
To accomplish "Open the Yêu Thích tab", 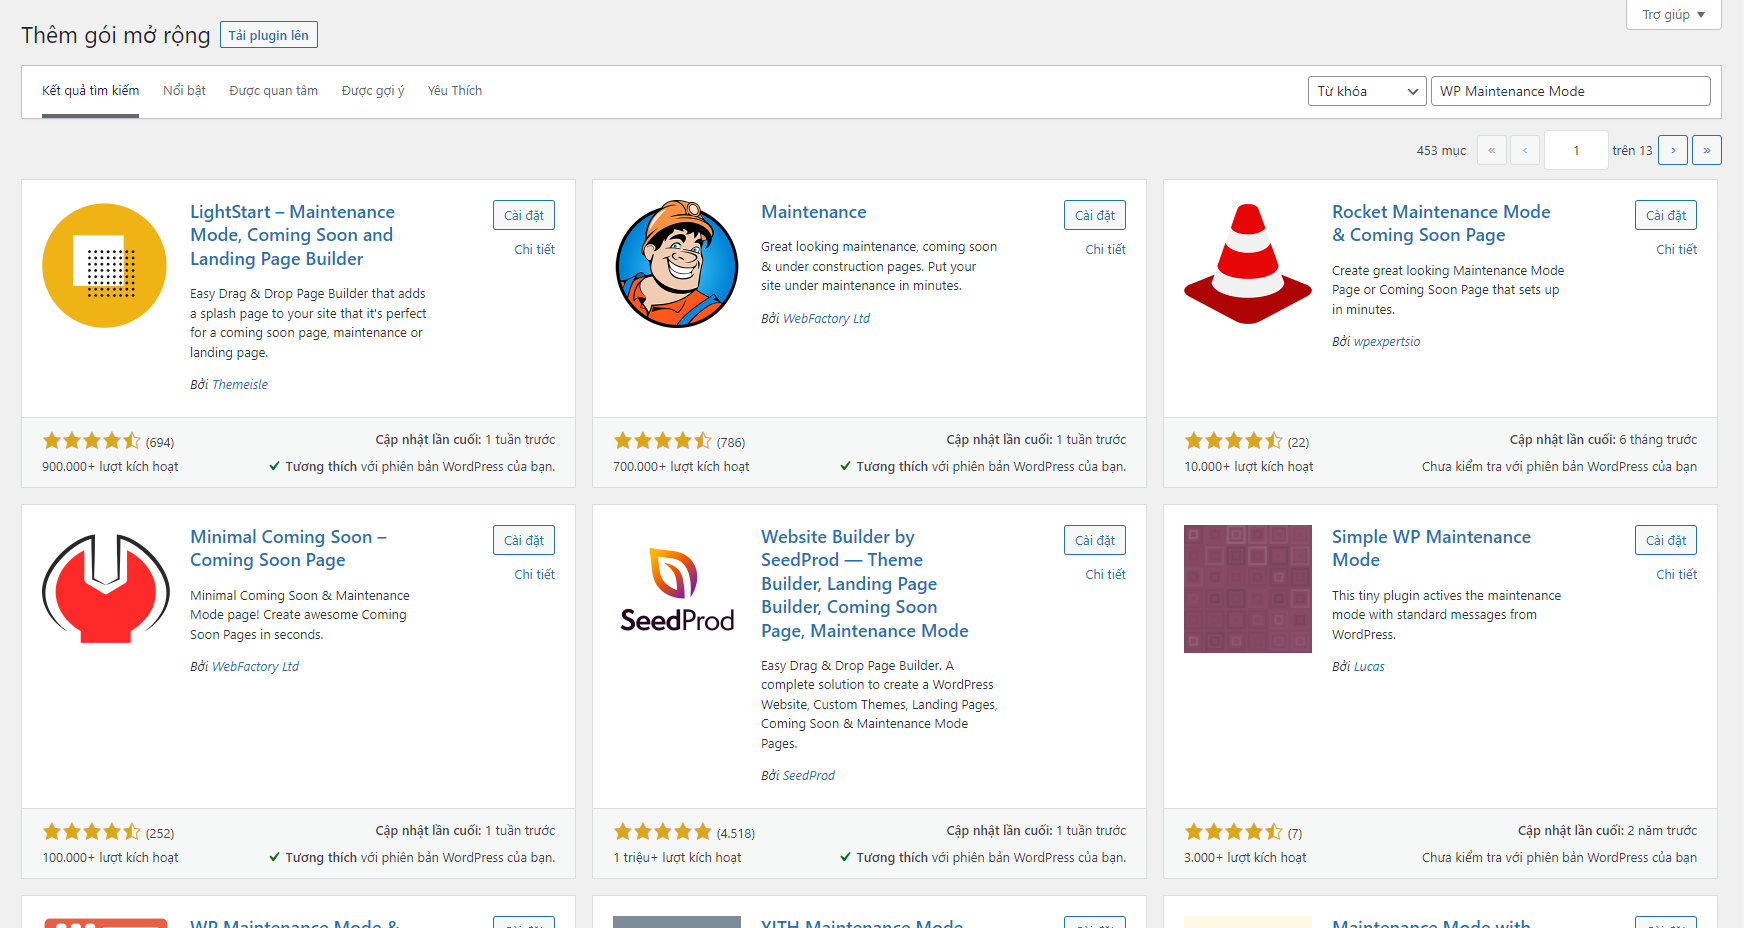I will click(454, 90).
